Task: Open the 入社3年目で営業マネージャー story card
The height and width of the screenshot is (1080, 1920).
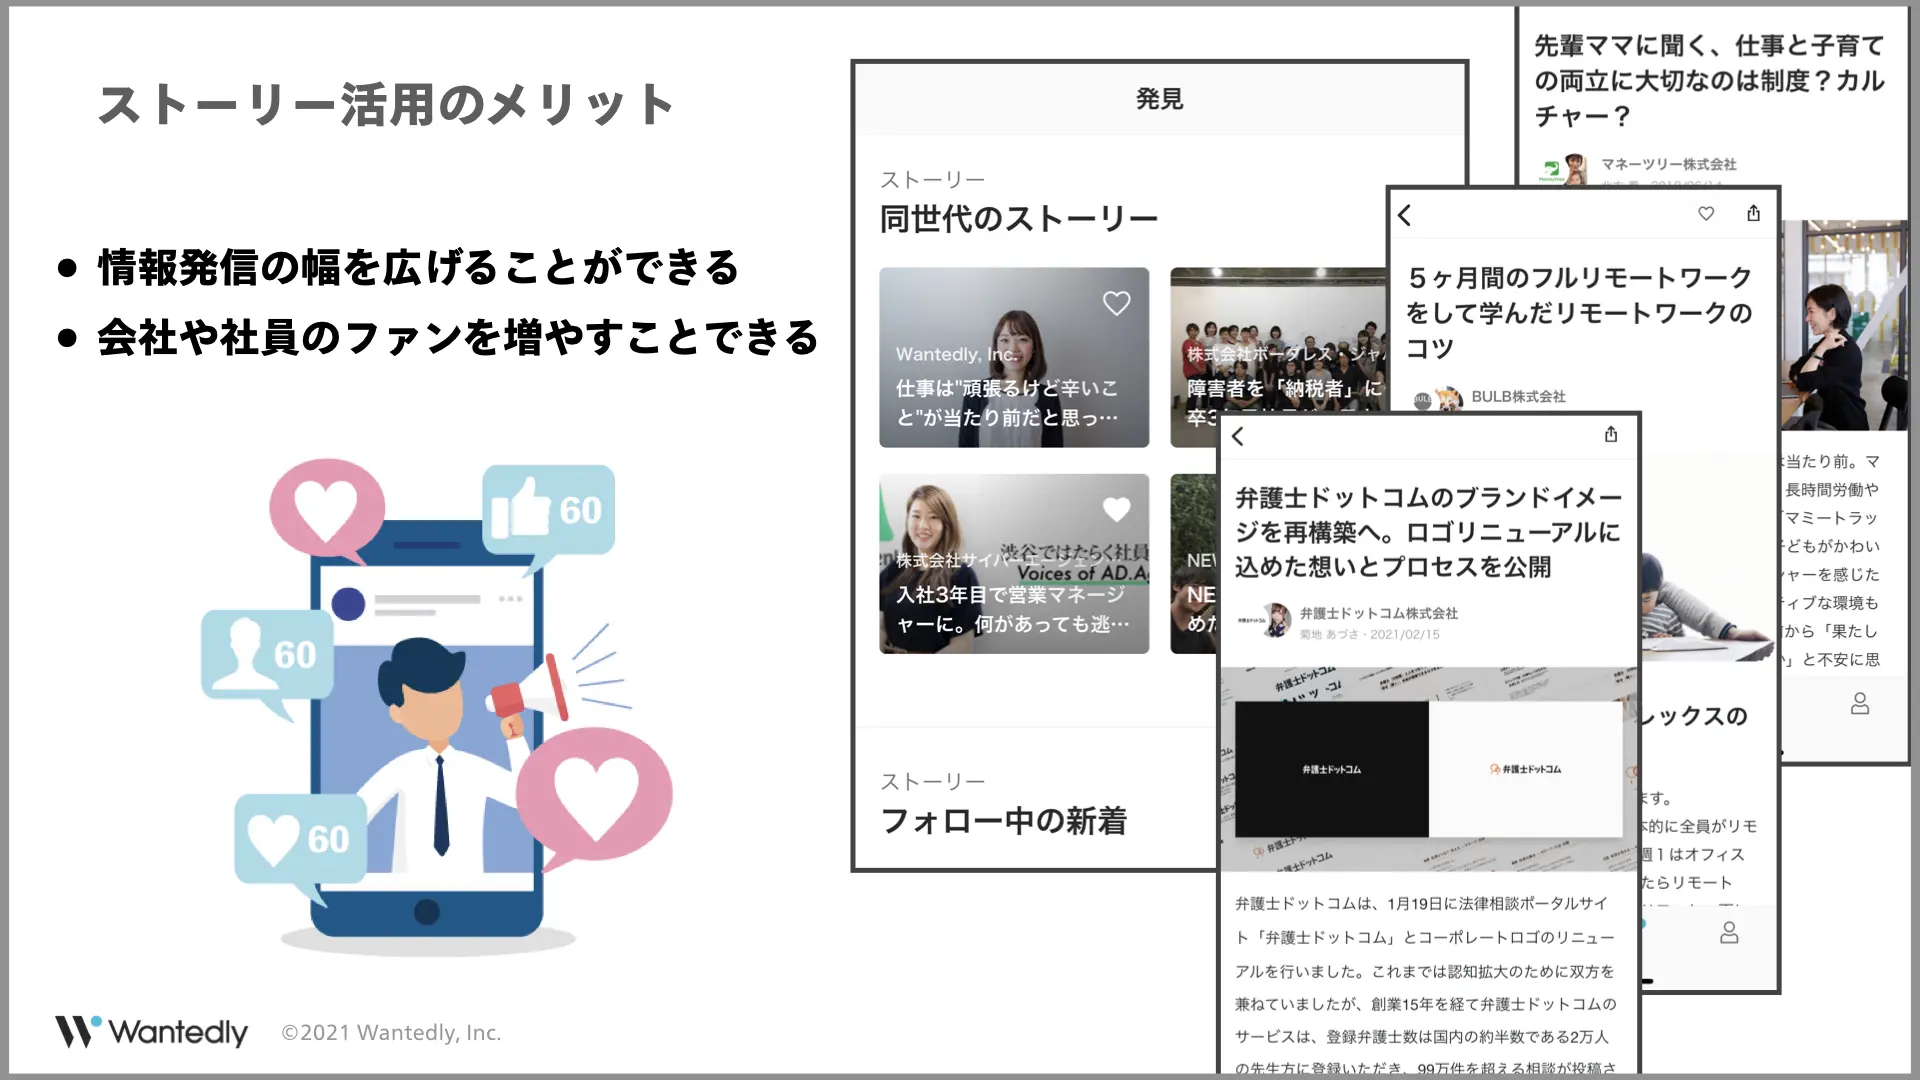Action: (1014, 564)
